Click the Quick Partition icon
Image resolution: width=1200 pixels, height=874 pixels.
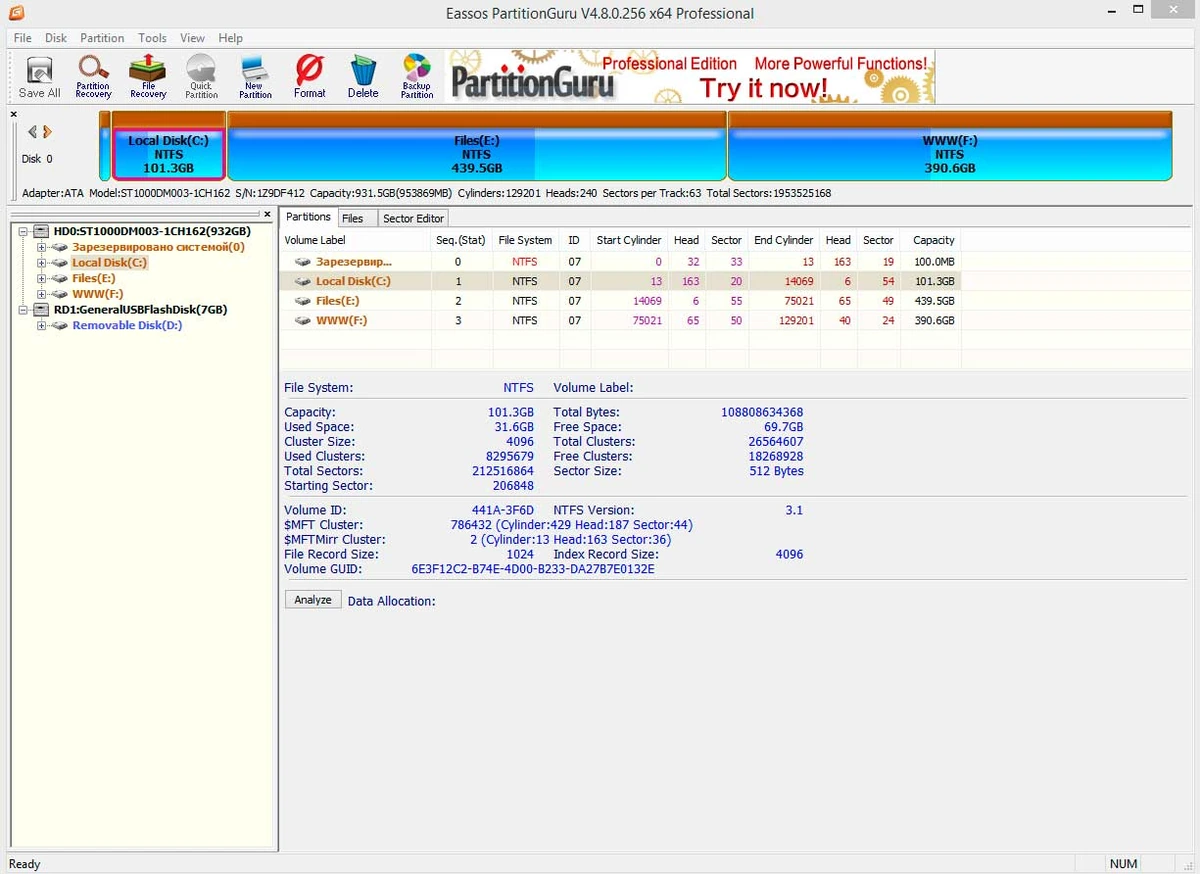[x=201, y=76]
